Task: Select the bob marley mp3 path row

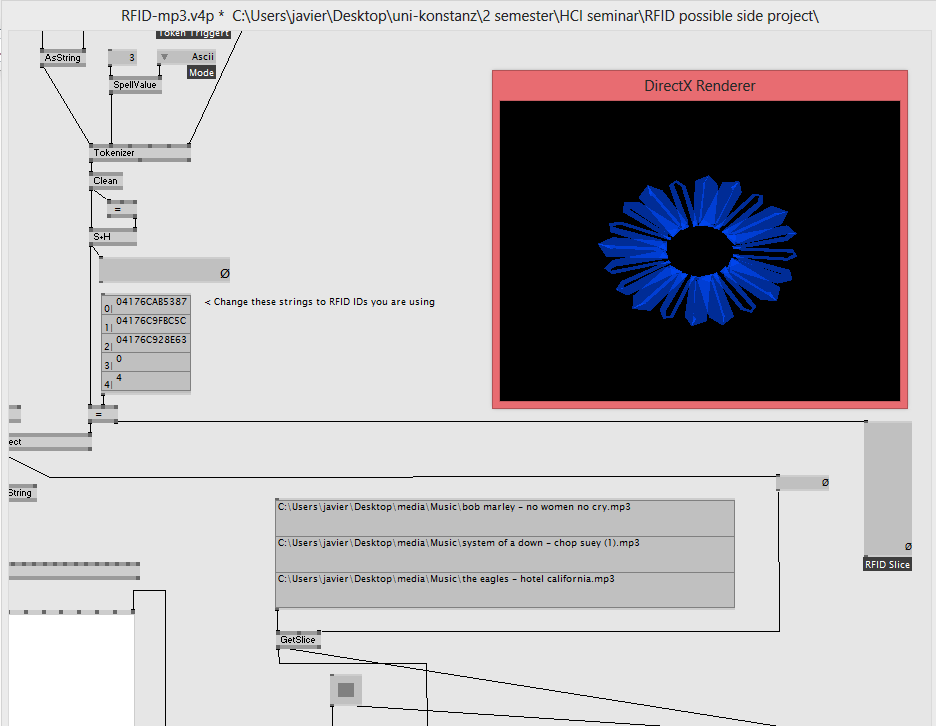Action: coord(505,518)
